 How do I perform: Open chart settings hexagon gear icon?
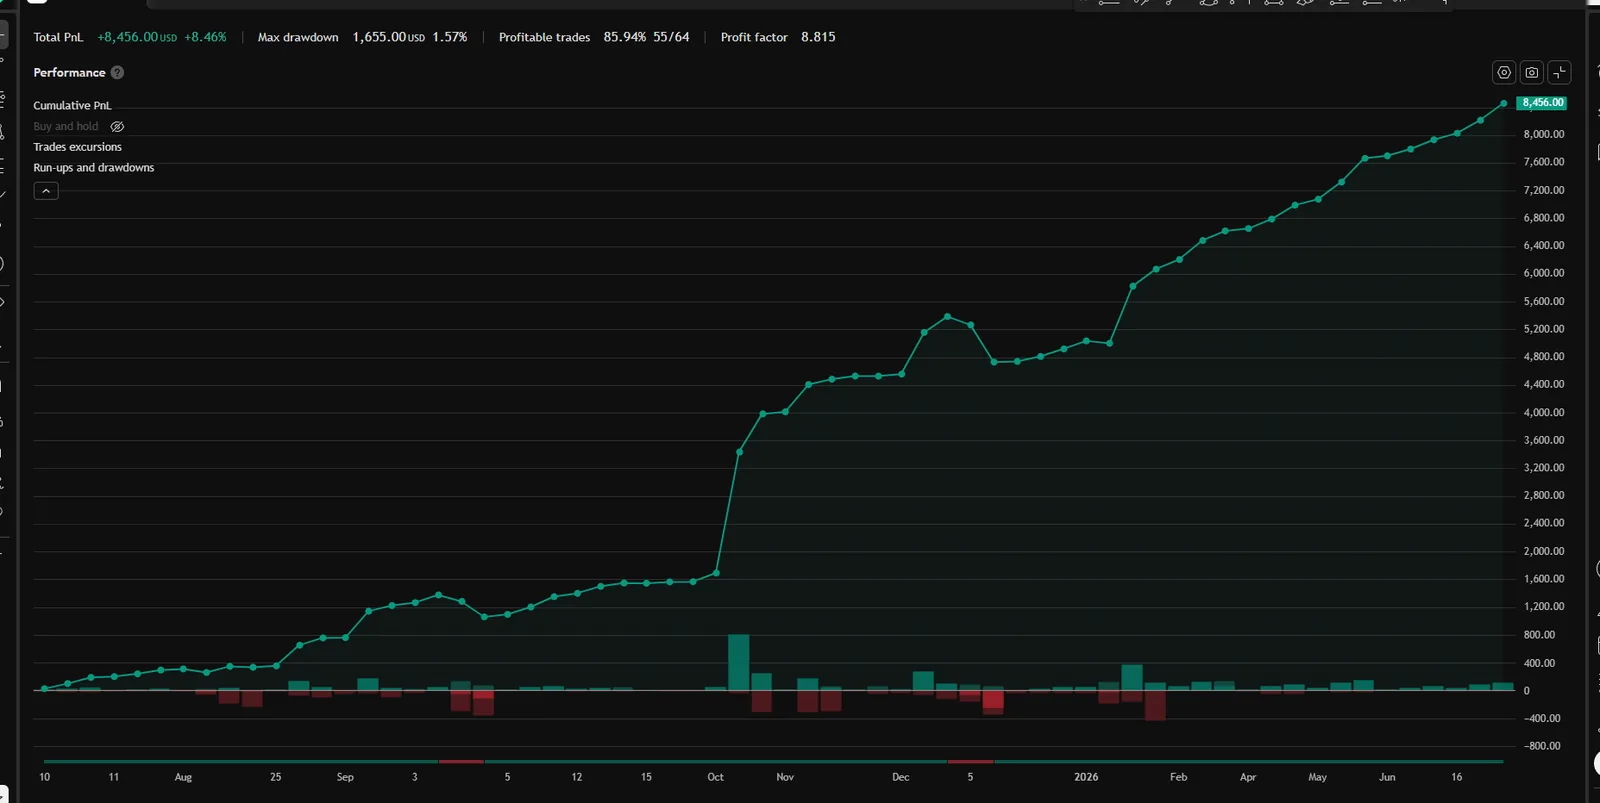click(1504, 73)
